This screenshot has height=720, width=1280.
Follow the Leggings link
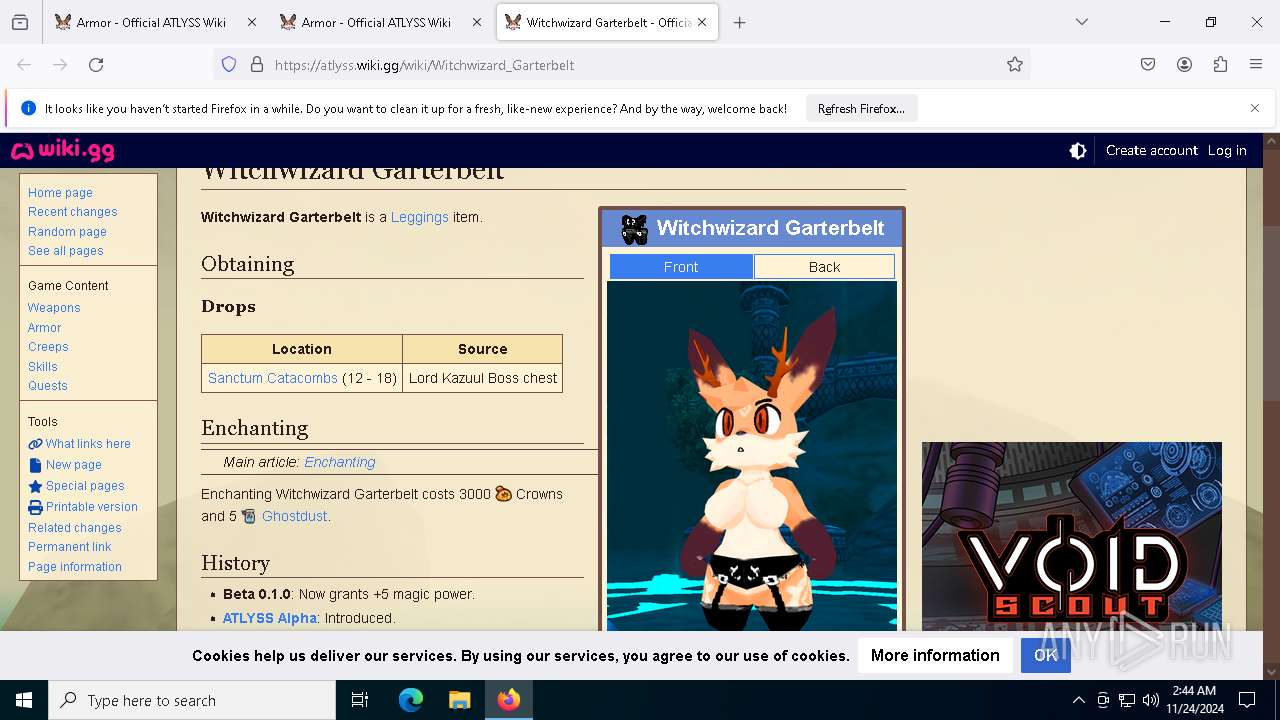tap(419, 217)
